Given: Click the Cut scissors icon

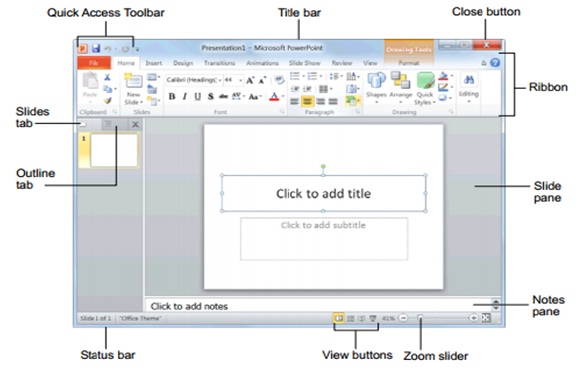Looking at the screenshot, I should point(107,77).
